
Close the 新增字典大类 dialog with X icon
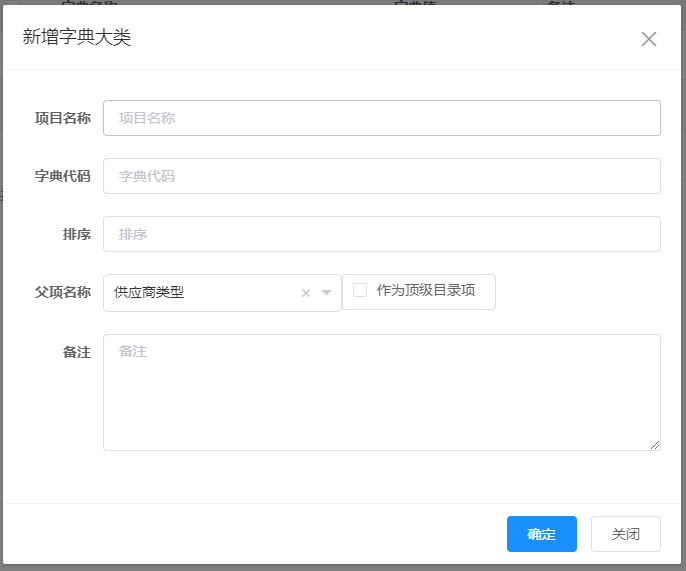tap(648, 39)
